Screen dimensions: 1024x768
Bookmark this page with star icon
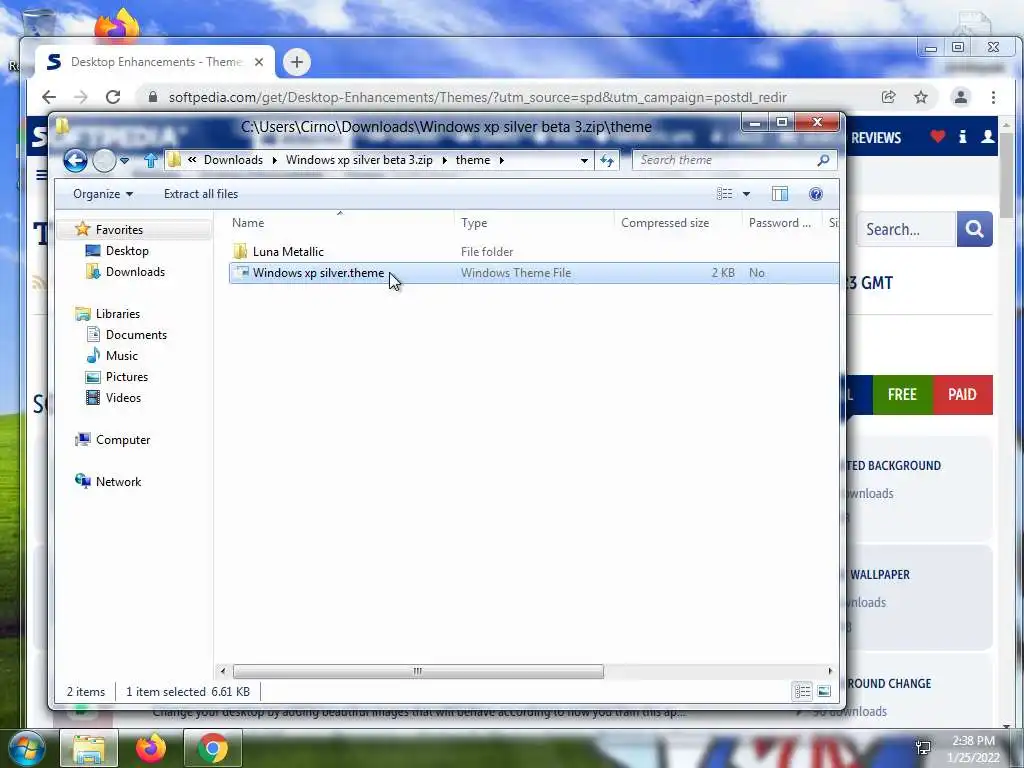[921, 97]
